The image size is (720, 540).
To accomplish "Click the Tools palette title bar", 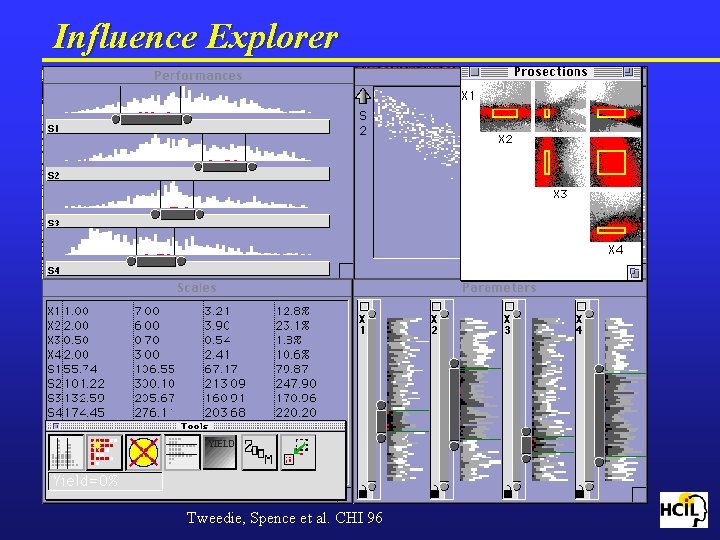I will click(x=196, y=426).
